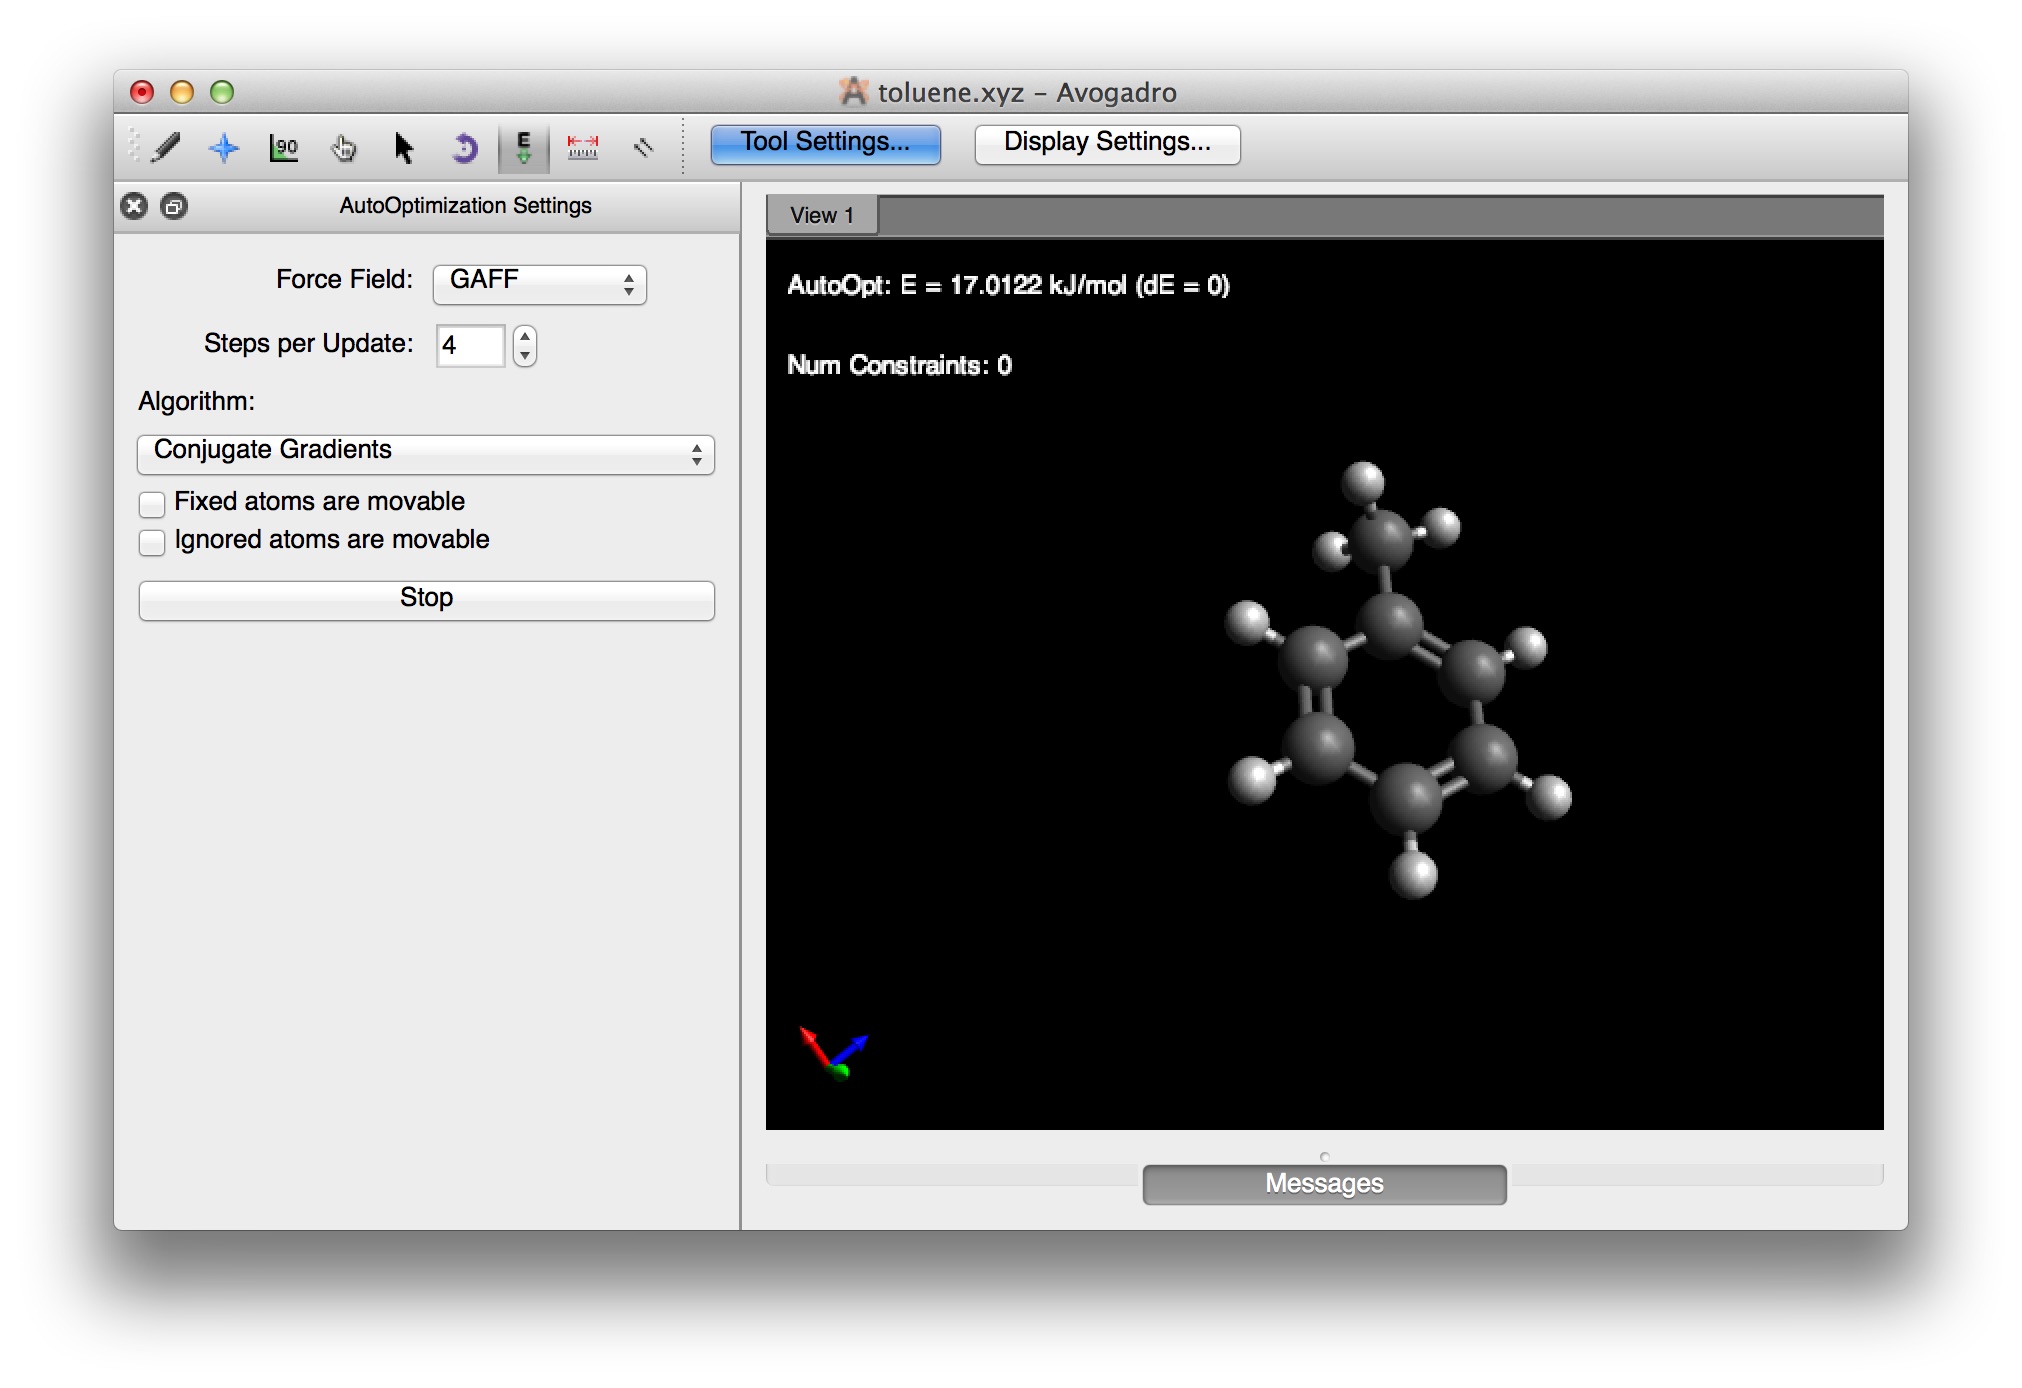Open the Force Field GAFF dropdown
The image size is (2022, 1388).
[x=539, y=283]
